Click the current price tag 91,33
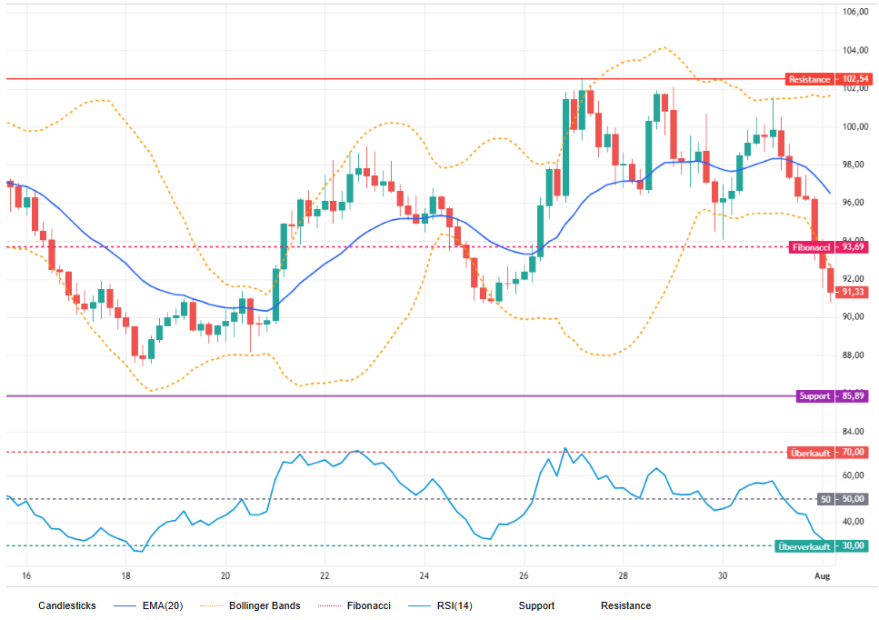Image resolution: width=879 pixels, height=620 pixels. [853, 292]
